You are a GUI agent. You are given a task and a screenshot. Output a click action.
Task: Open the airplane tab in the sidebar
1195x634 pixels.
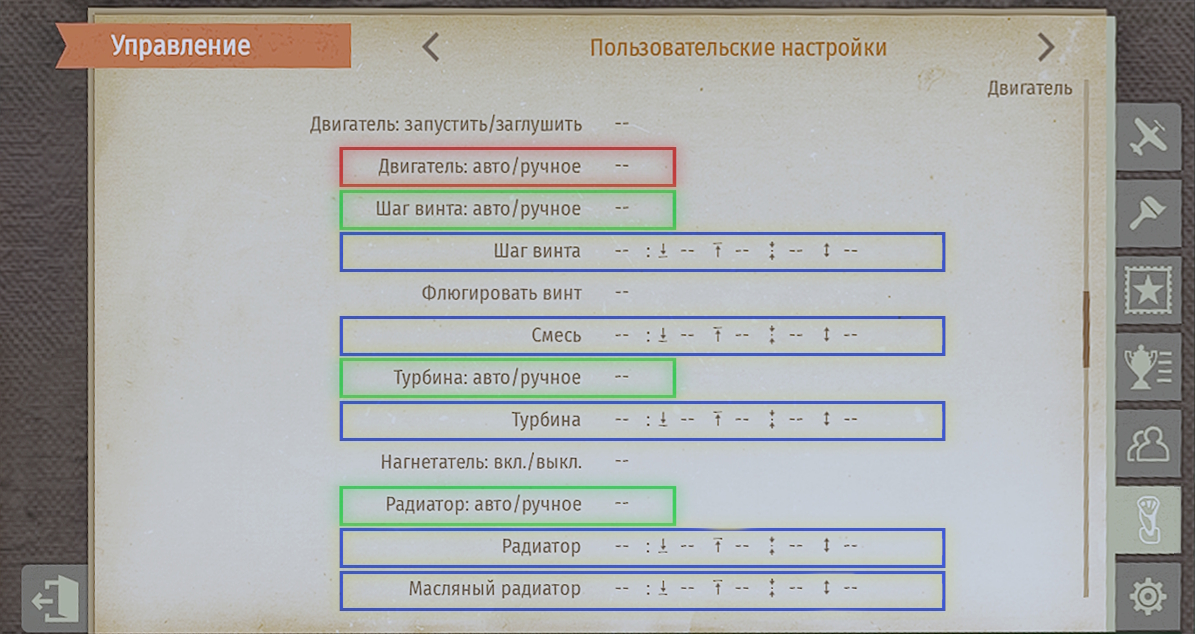coord(1148,139)
